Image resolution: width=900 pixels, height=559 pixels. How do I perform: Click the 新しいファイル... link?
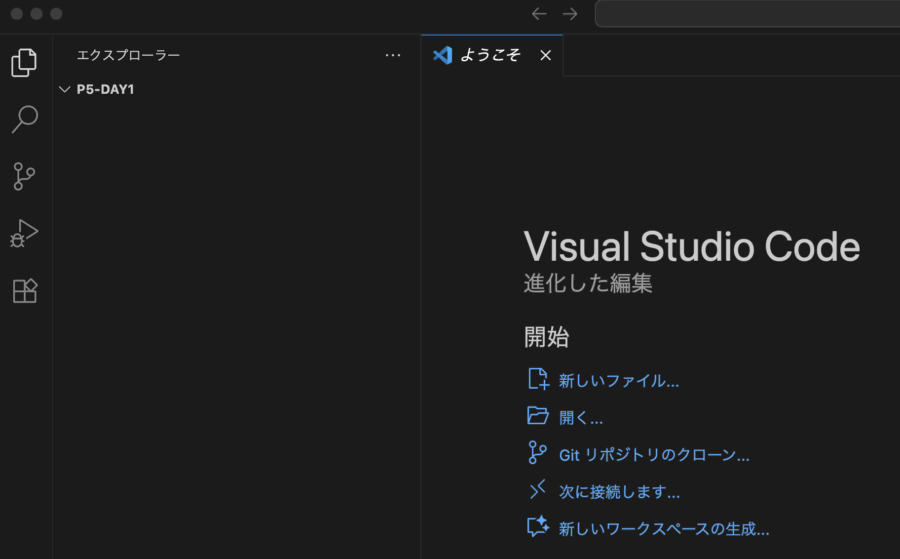[619, 381]
